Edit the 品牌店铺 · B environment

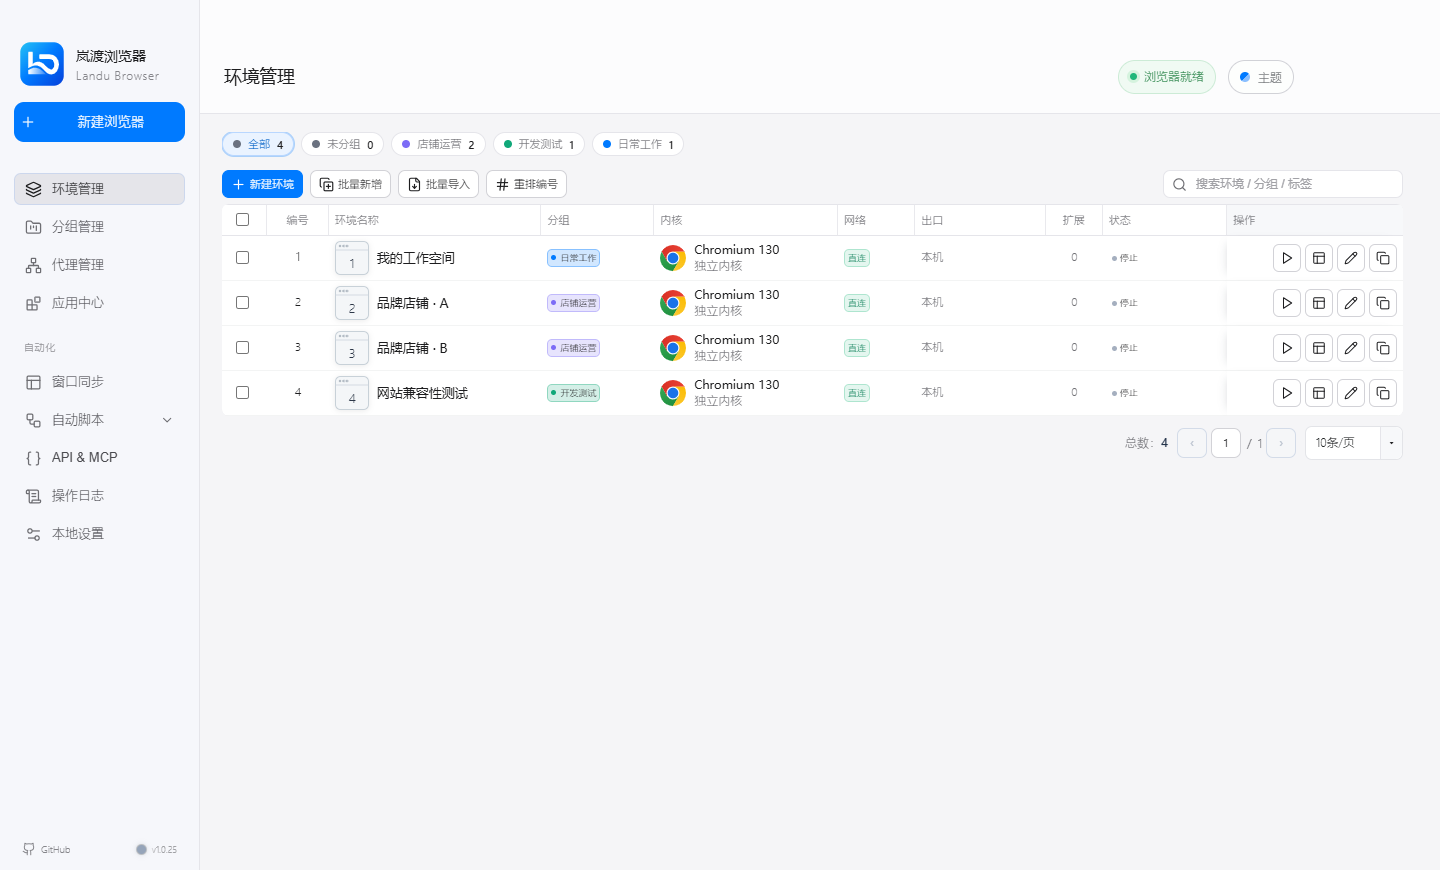[1351, 348]
